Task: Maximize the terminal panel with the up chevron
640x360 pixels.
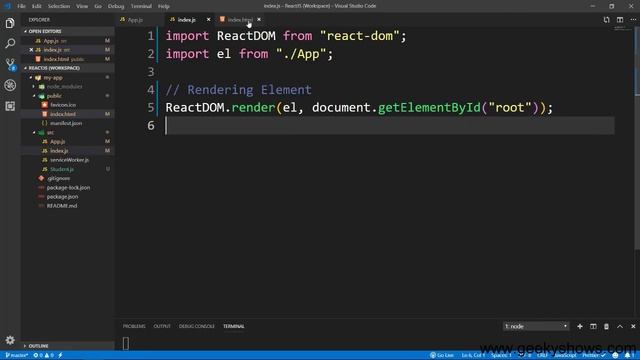Action: coord(620,326)
